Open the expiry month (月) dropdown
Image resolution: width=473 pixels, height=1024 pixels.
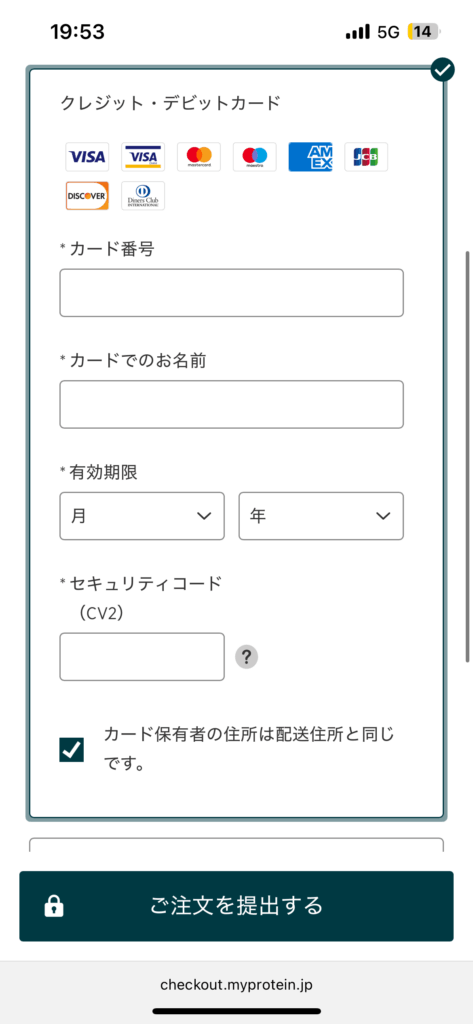click(x=142, y=516)
